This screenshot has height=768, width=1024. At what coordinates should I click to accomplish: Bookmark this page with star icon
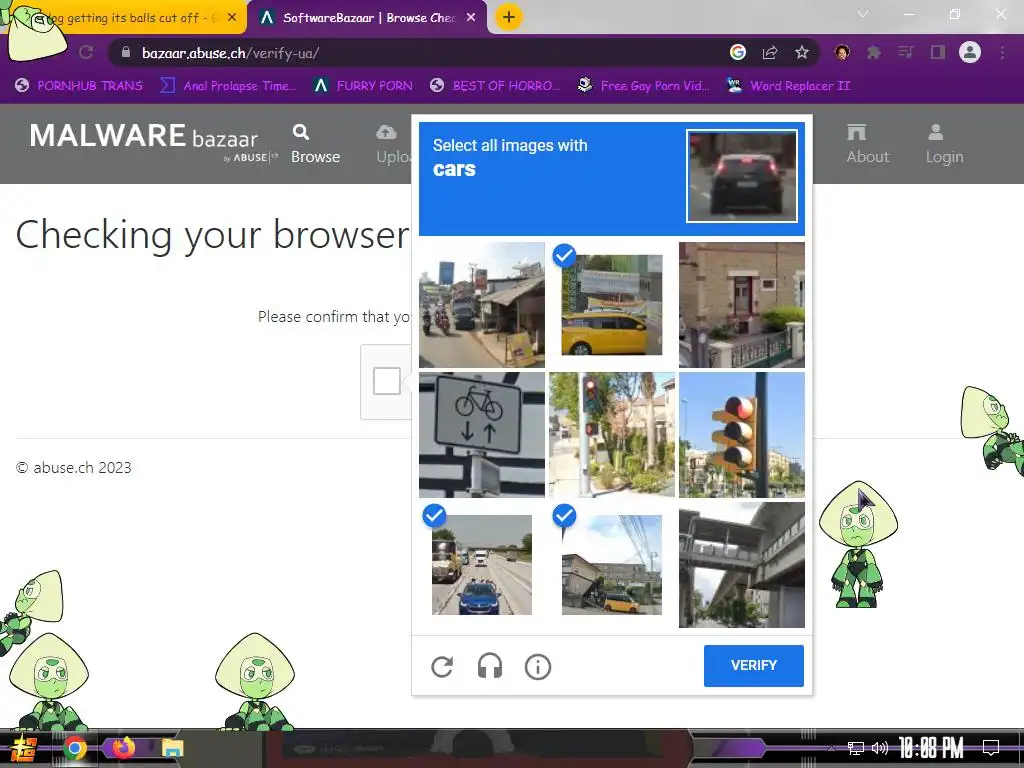(x=802, y=52)
